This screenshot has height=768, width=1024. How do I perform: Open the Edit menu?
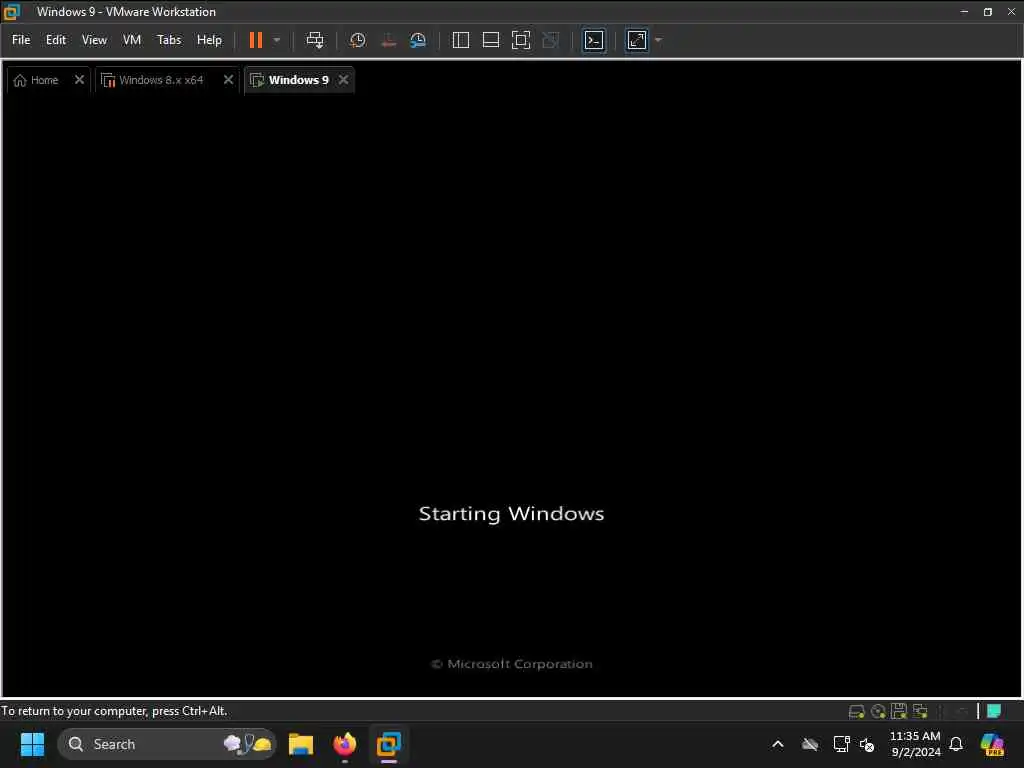click(x=56, y=40)
